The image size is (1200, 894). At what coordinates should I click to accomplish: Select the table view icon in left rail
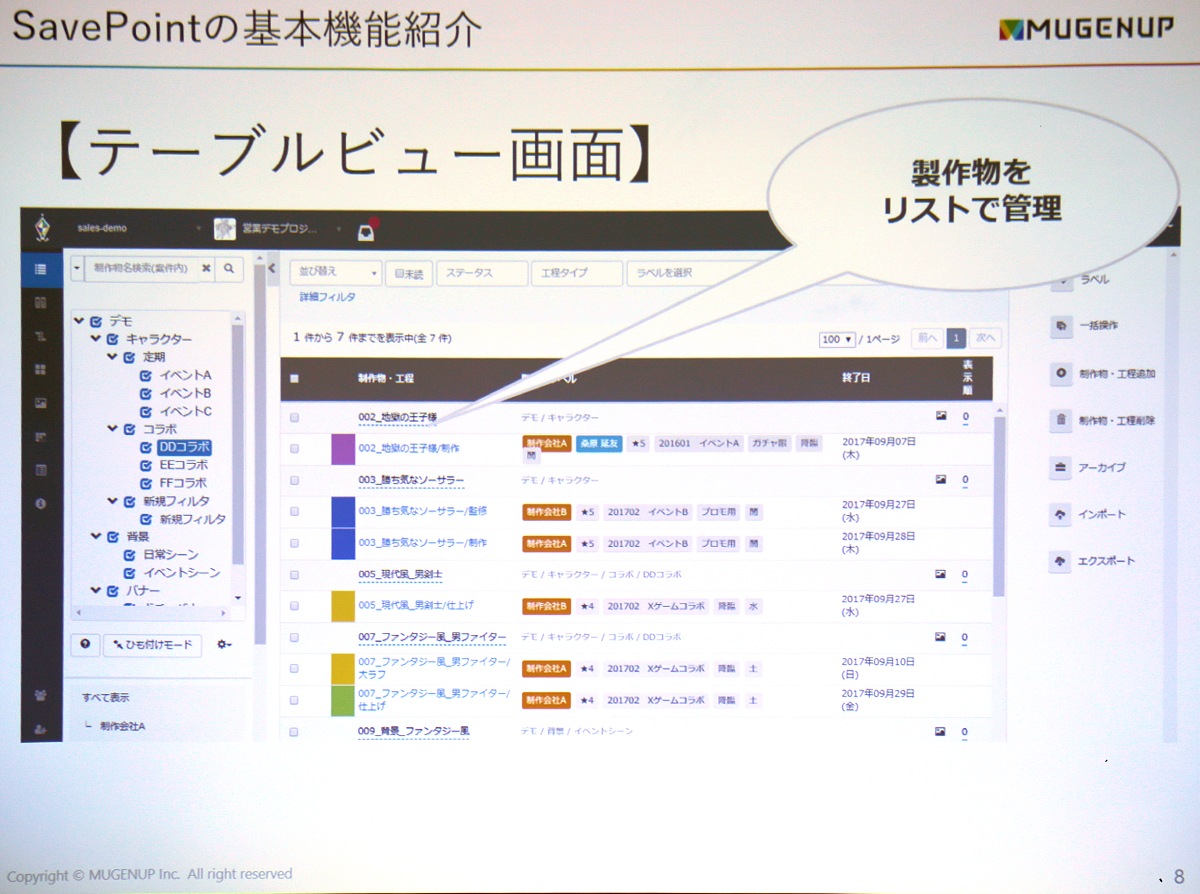(40, 269)
